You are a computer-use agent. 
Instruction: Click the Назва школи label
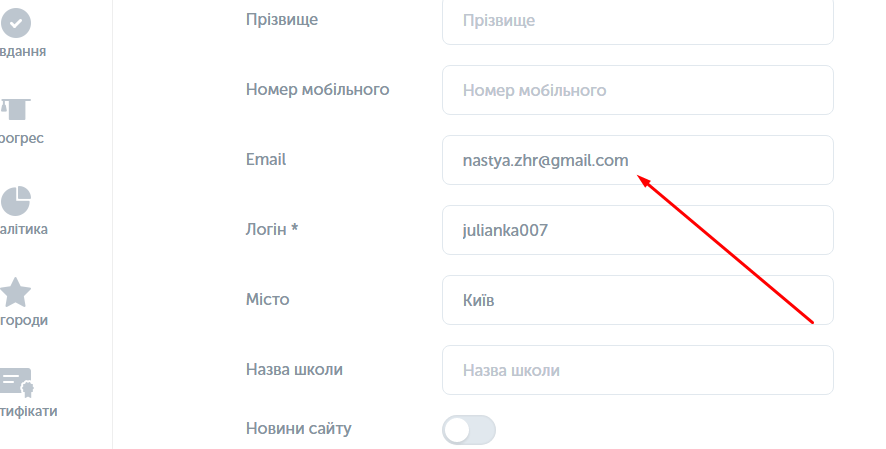(x=294, y=369)
